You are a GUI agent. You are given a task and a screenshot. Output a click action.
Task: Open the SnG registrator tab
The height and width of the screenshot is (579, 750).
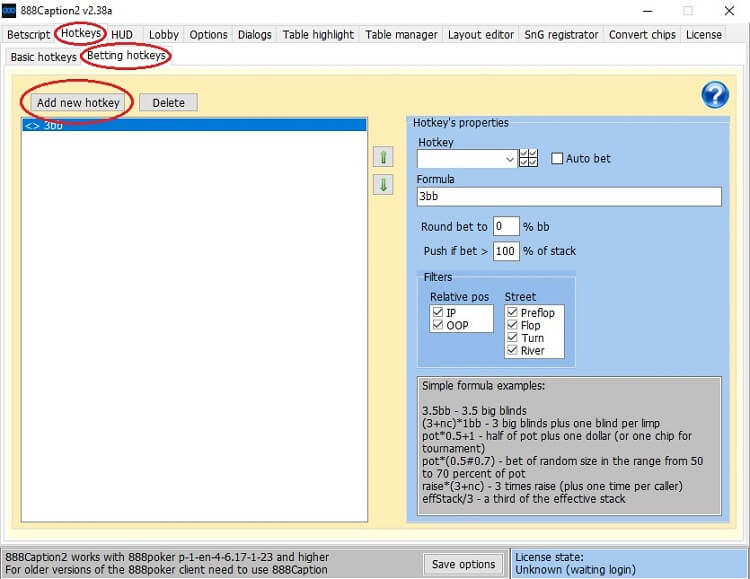562,34
